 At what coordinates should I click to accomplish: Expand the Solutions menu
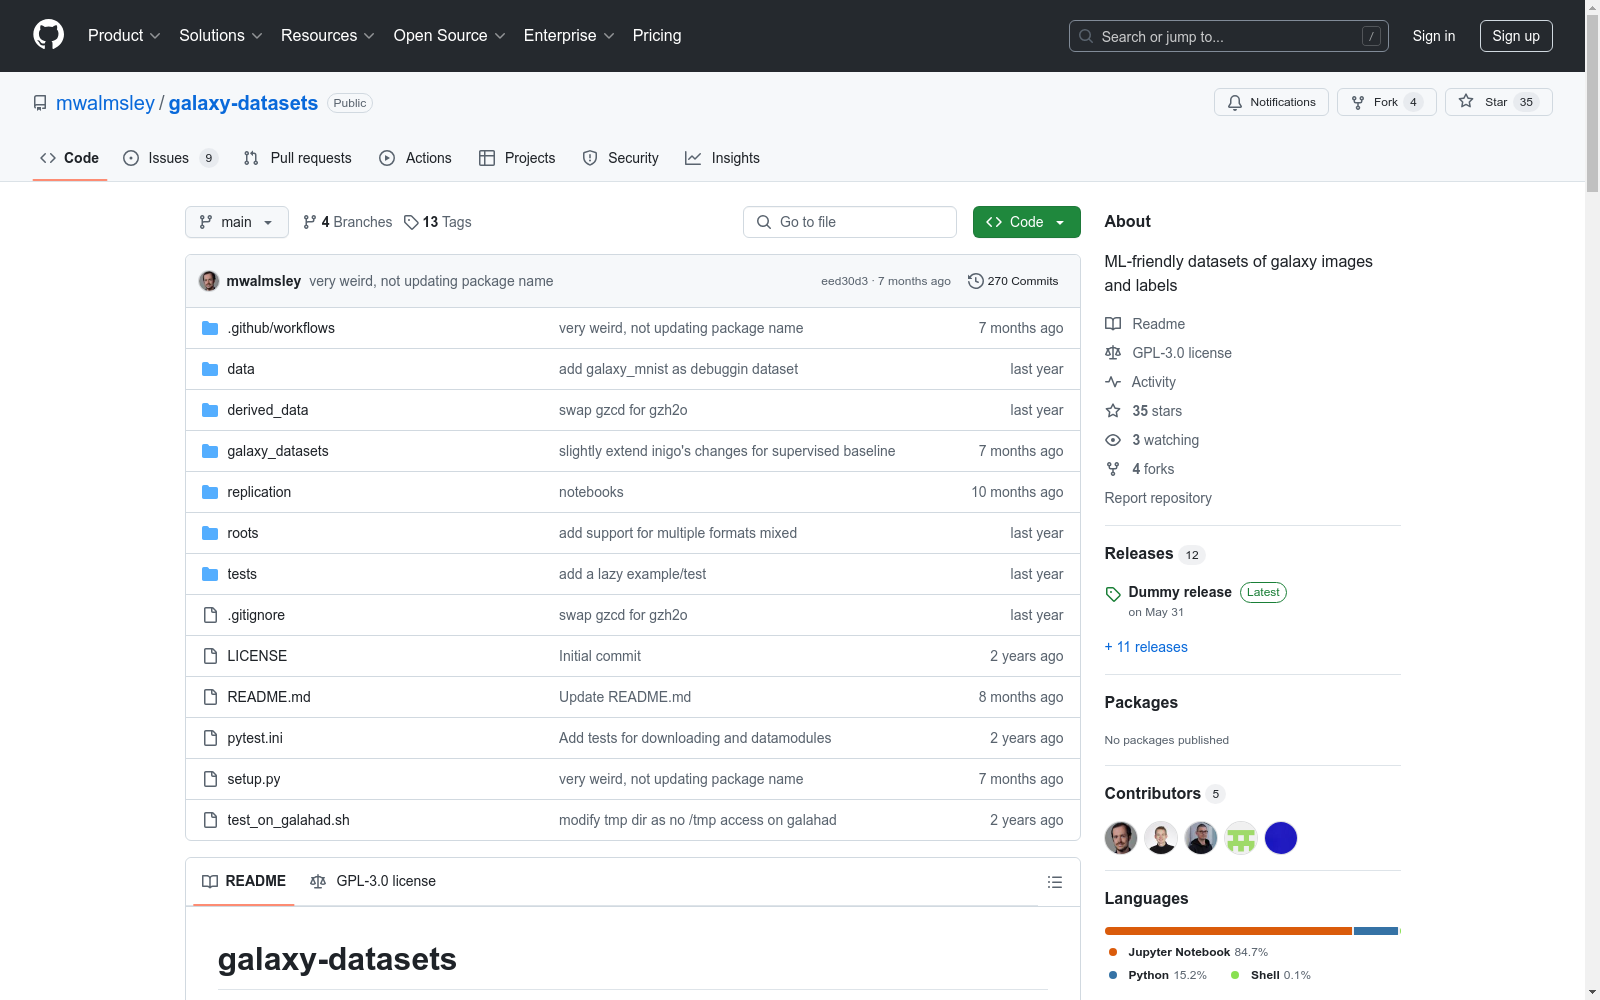[221, 36]
